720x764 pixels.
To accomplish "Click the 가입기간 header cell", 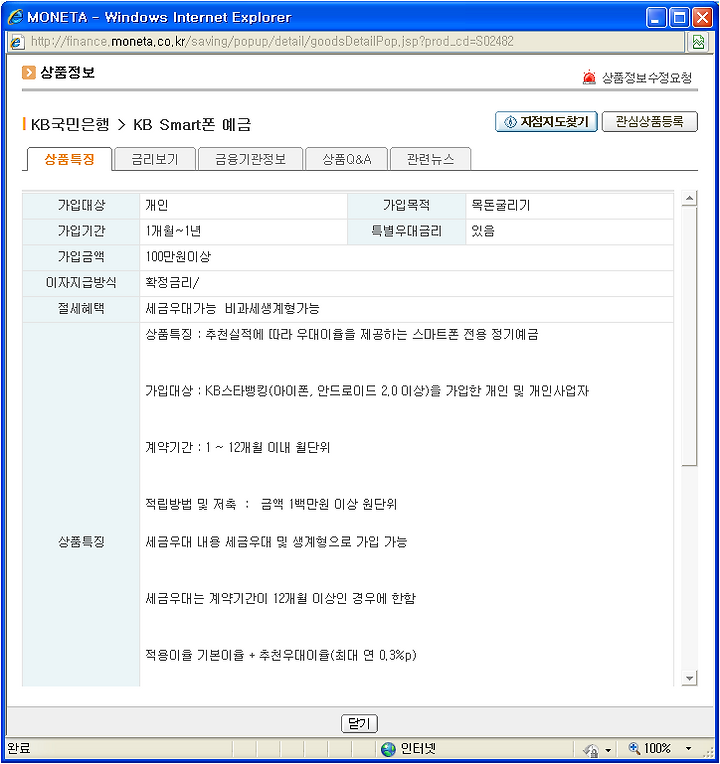I will (x=81, y=231).
